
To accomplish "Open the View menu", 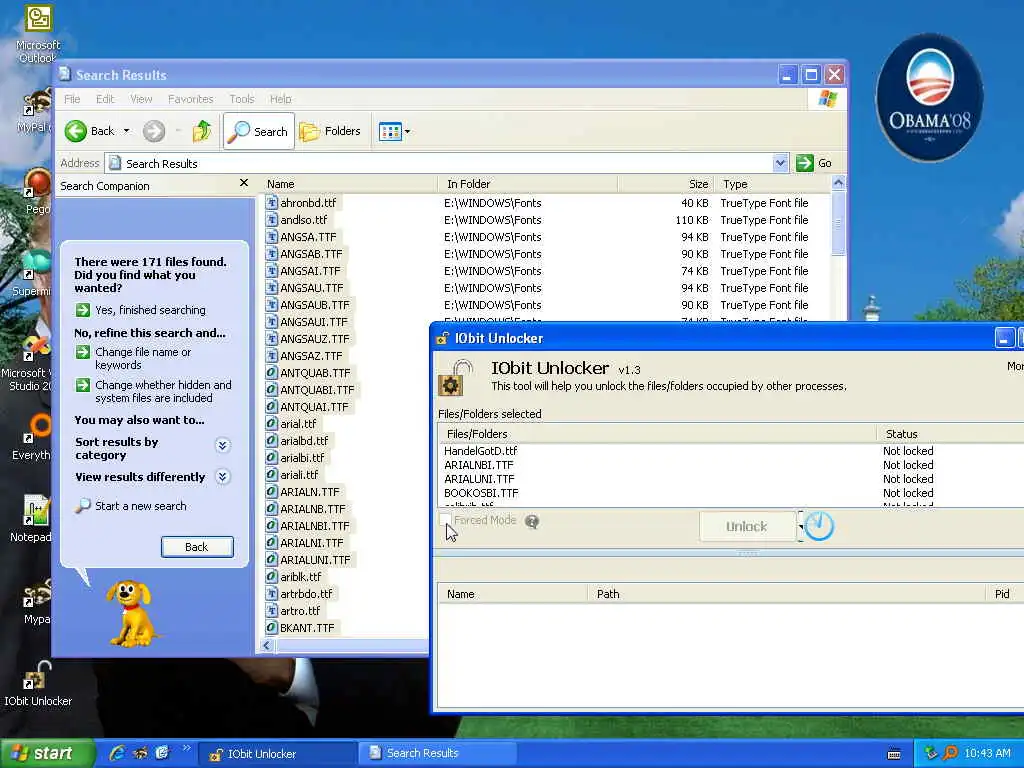I will pos(141,99).
